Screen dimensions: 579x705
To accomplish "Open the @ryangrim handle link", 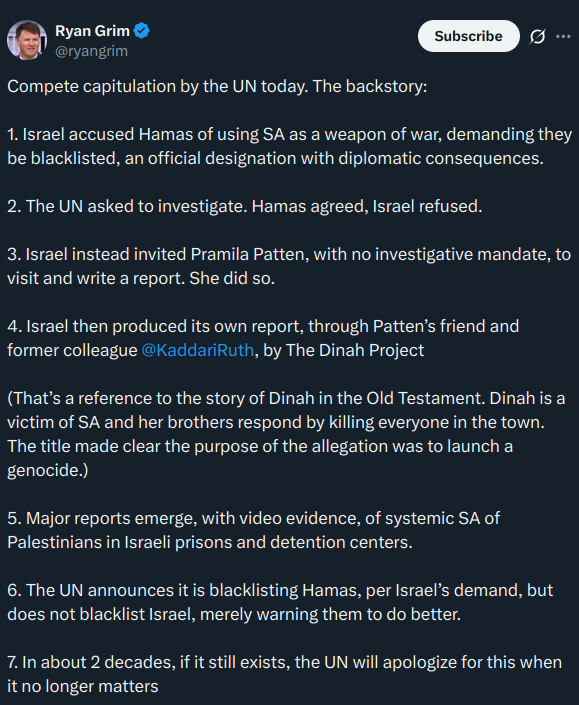I will click(91, 51).
